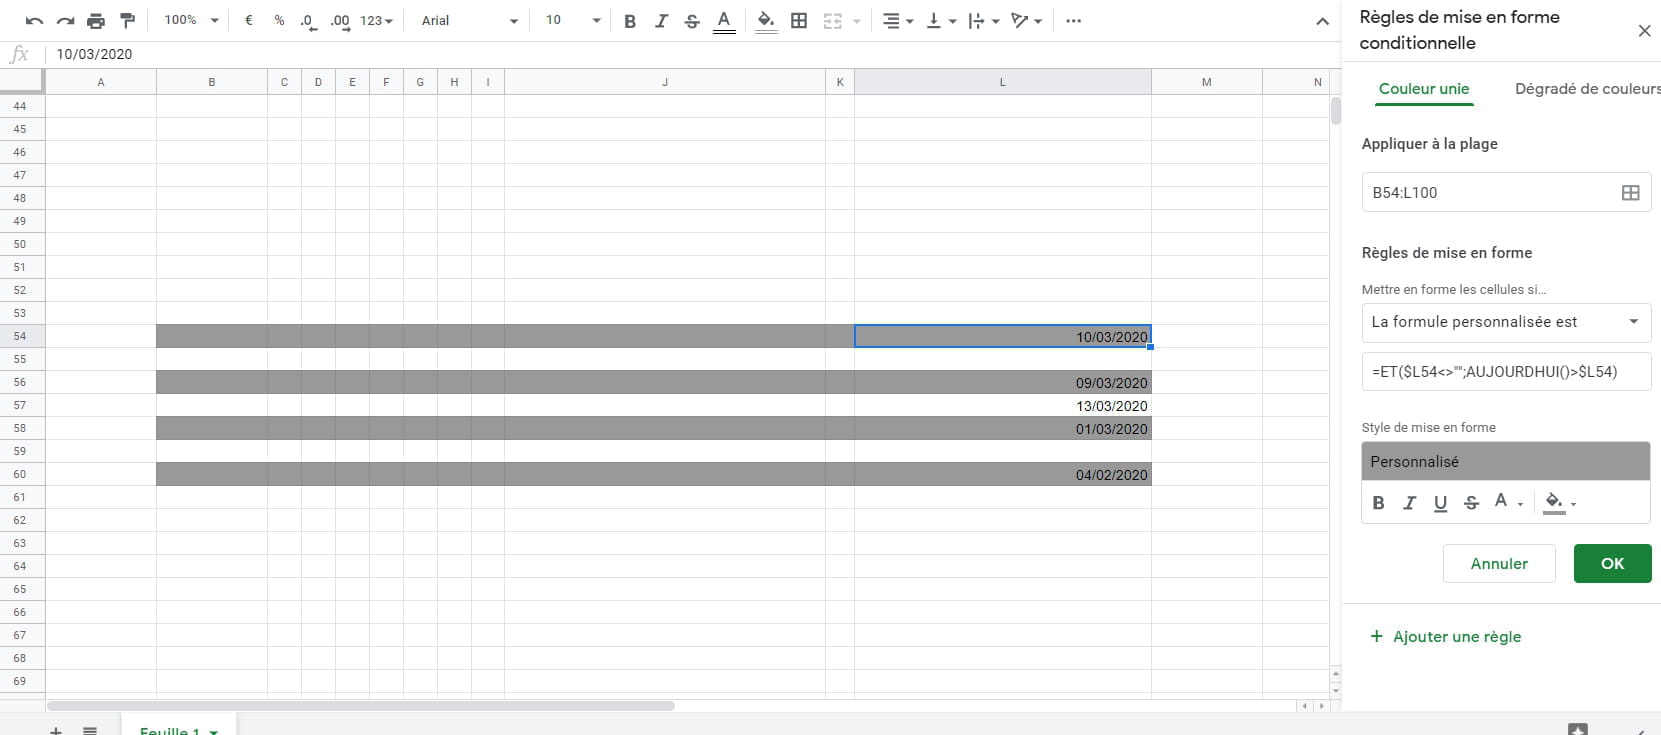1661x735 pixels.
Task: Format as currency with euro icon
Action: [248, 21]
